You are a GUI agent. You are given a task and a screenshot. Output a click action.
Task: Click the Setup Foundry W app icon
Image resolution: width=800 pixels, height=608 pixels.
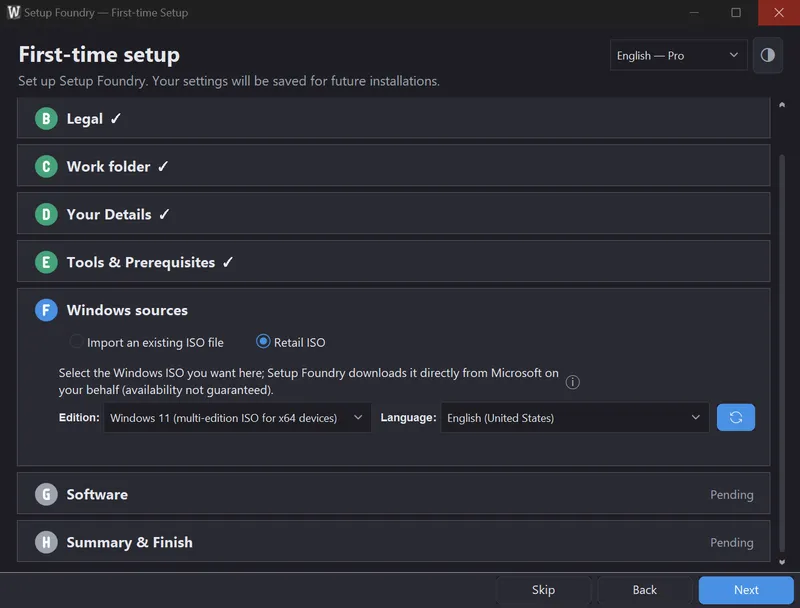[13, 12]
